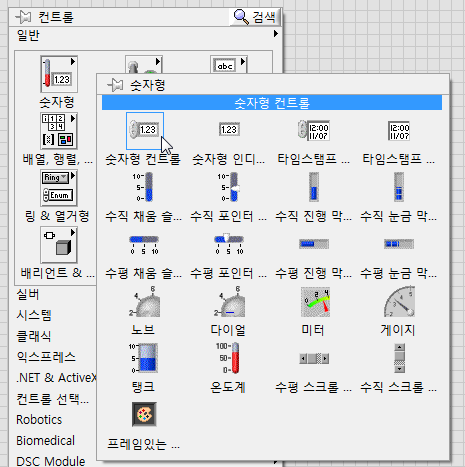Select the 숫자형 컨트롤 numeric control icon
465x467 pixels.
coord(145,131)
